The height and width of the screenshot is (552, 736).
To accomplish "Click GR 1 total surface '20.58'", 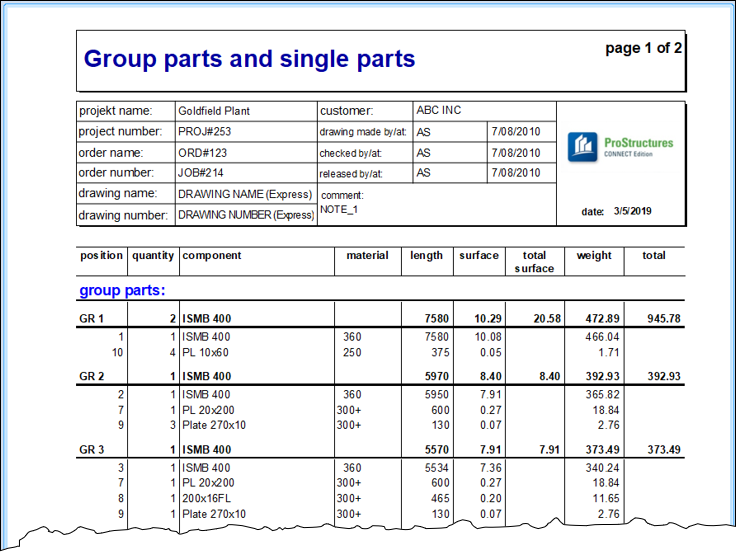I will coord(547,319).
